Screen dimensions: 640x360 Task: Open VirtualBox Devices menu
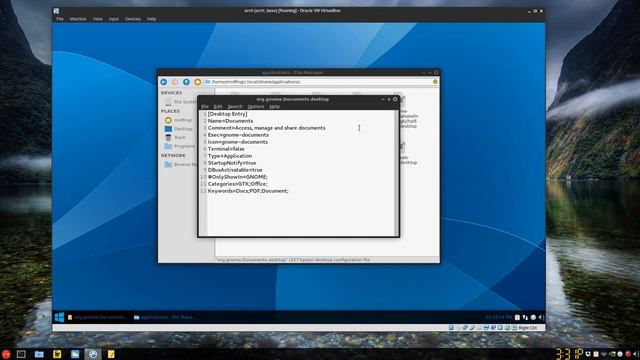click(133, 19)
